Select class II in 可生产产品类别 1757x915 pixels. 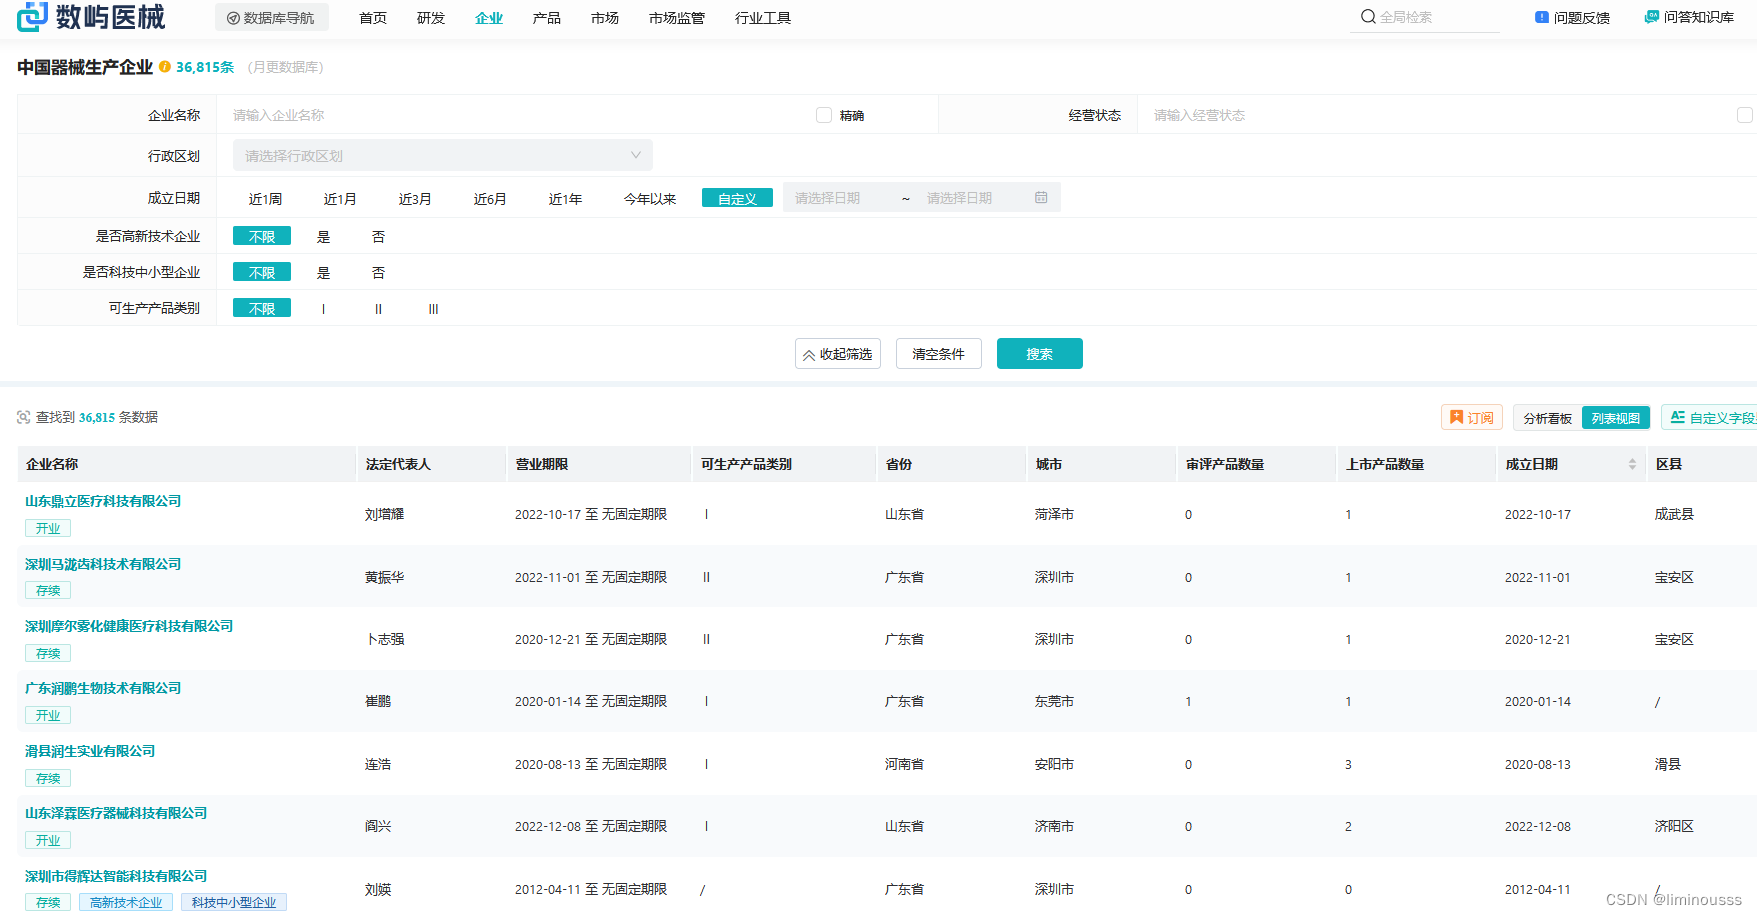(378, 309)
